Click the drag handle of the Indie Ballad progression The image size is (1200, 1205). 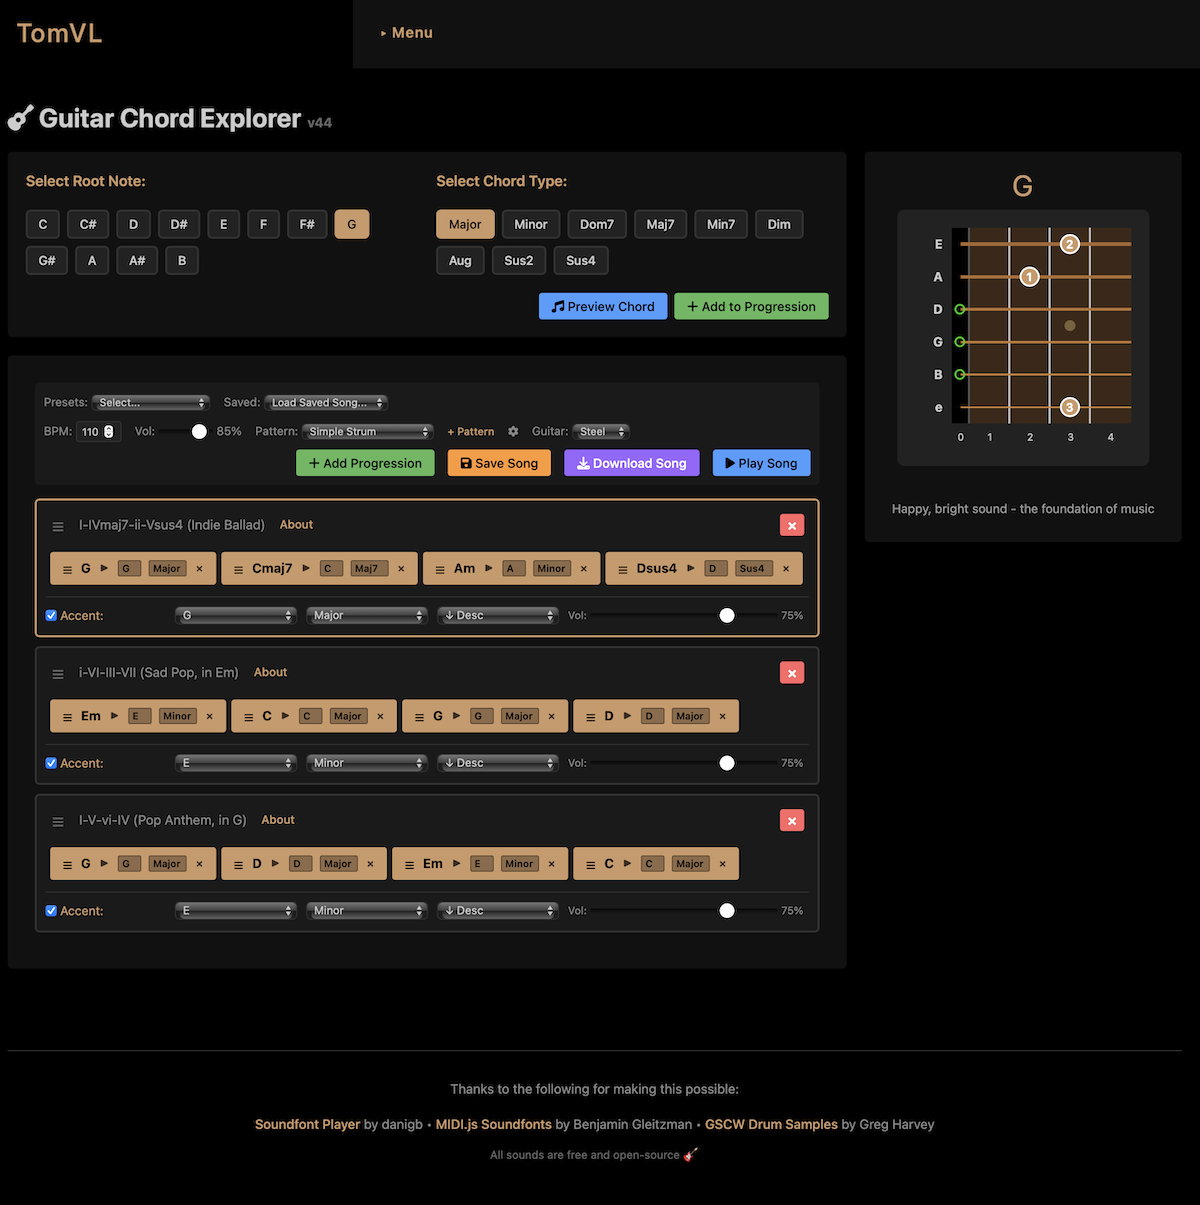click(58, 525)
